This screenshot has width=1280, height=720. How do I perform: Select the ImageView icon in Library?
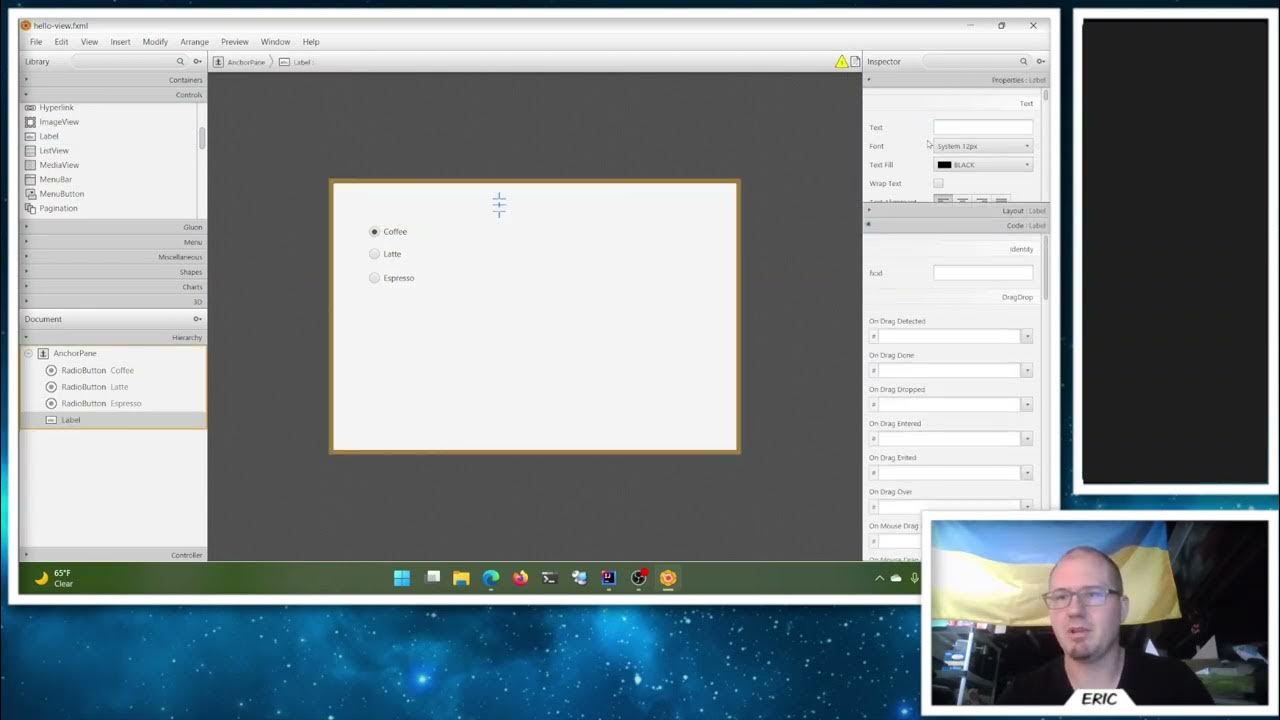30,122
